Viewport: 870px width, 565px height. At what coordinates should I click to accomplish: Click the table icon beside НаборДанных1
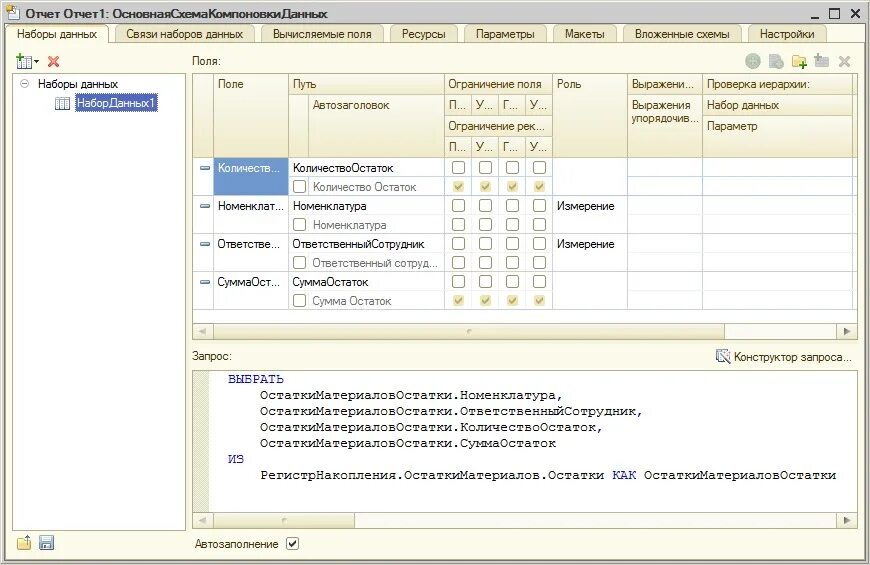pyautogui.click(x=62, y=103)
